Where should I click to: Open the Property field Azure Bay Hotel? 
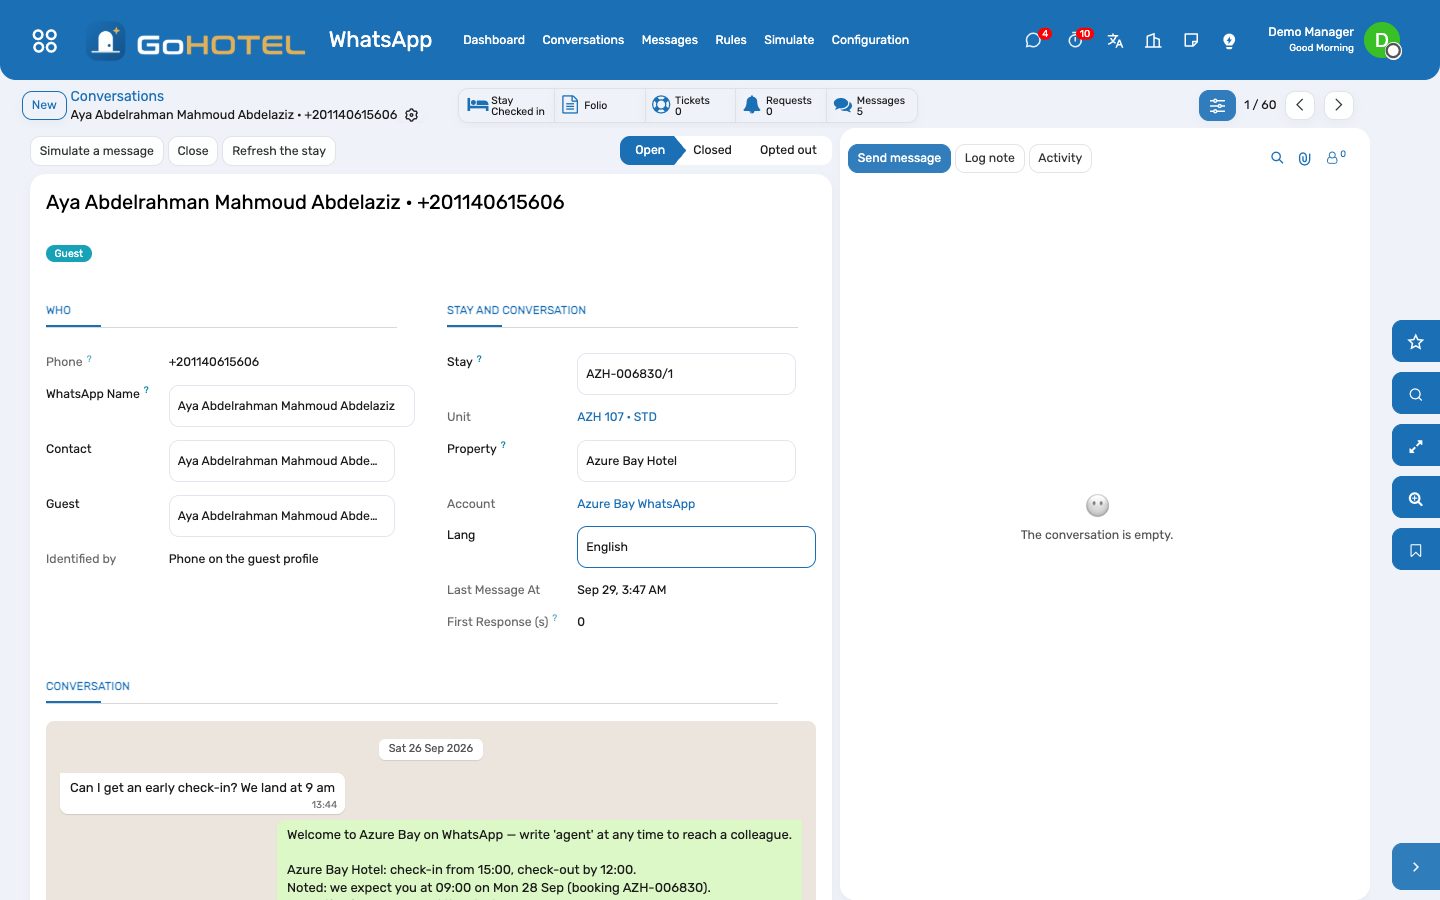coord(686,461)
